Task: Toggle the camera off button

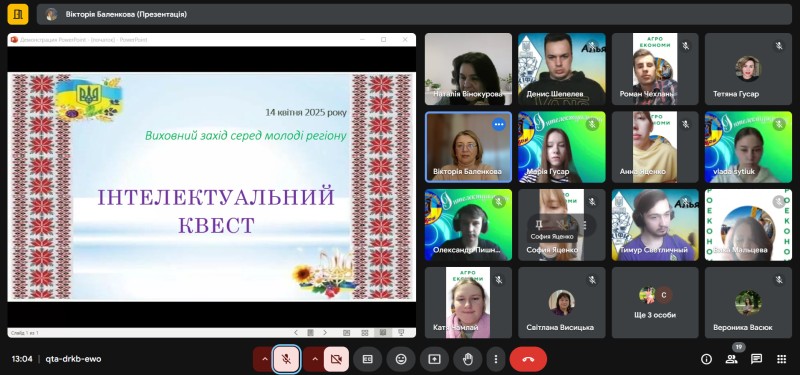Action: tap(336, 359)
